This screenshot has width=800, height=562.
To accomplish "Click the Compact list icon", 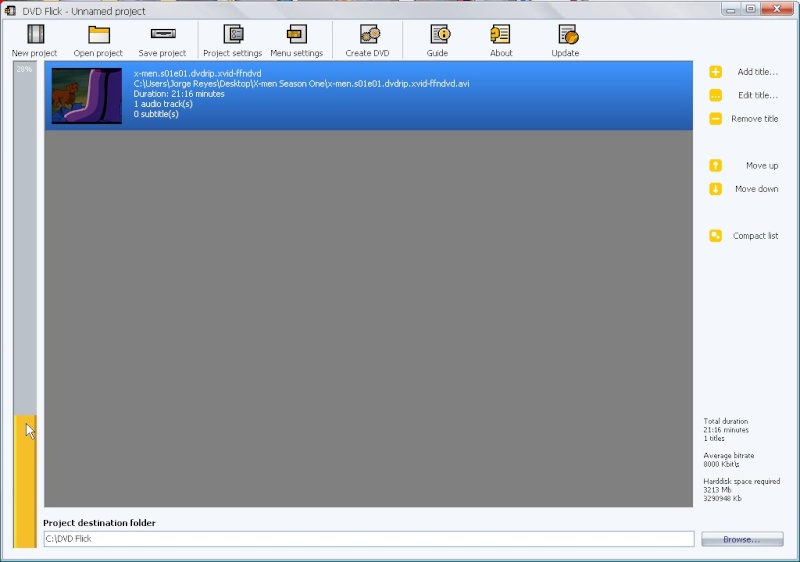I will click(715, 236).
